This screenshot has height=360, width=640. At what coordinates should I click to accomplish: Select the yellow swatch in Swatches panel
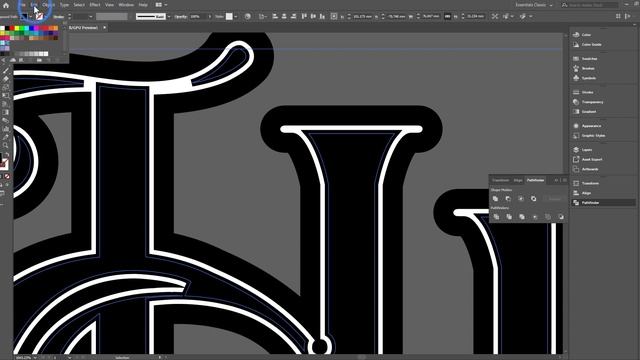pos(17,28)
